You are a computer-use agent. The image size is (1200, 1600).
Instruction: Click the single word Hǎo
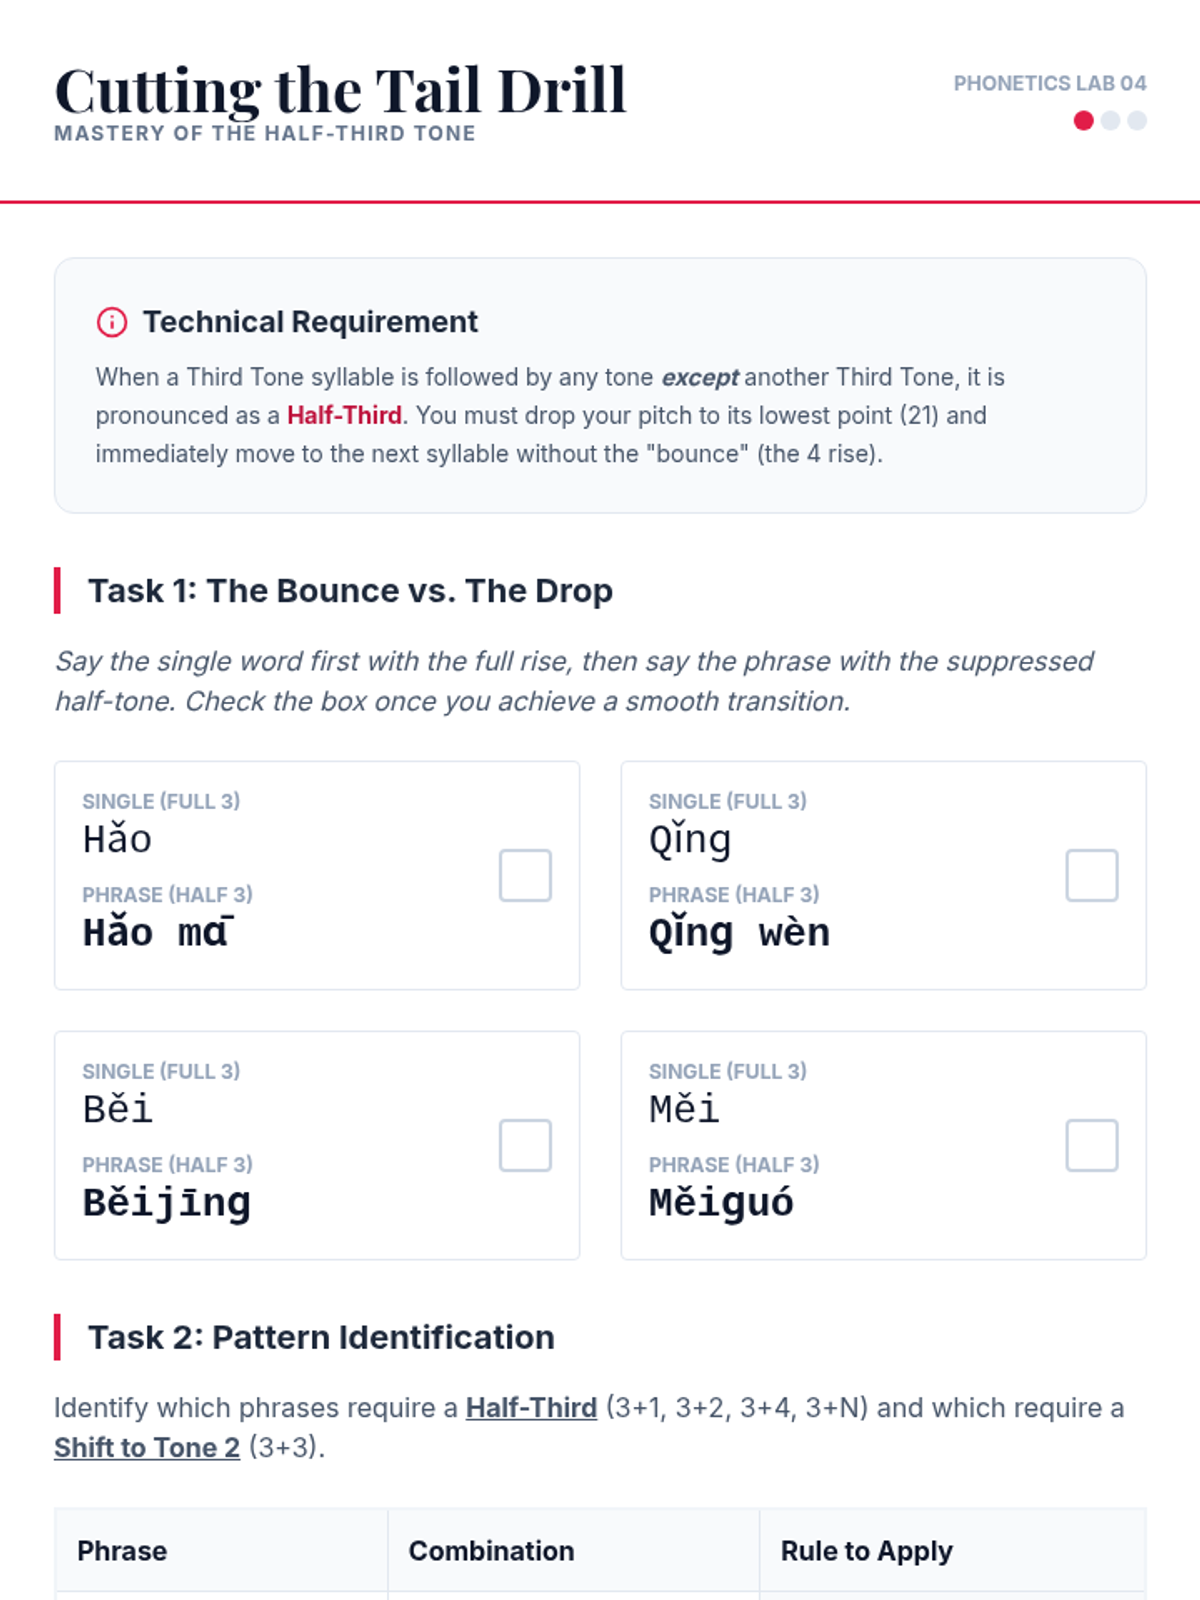coord(117,839)
